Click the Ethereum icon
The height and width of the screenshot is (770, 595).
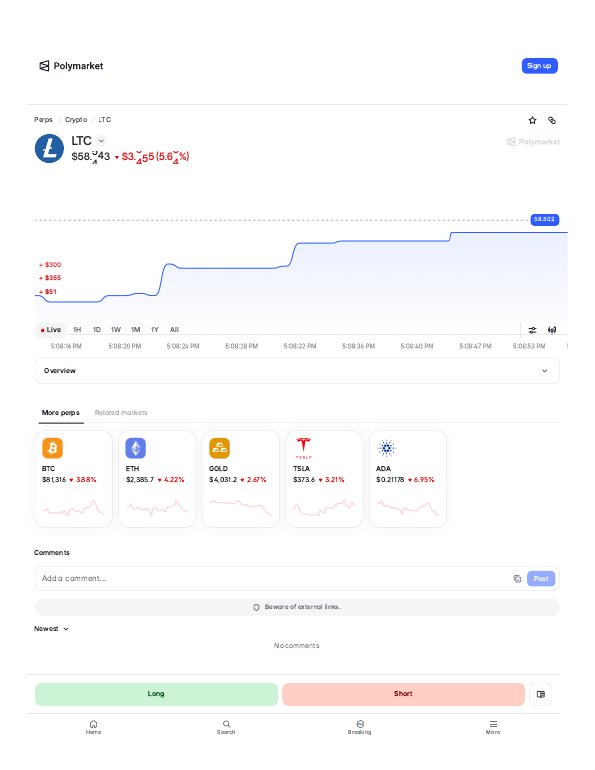[x=136, y=448]
